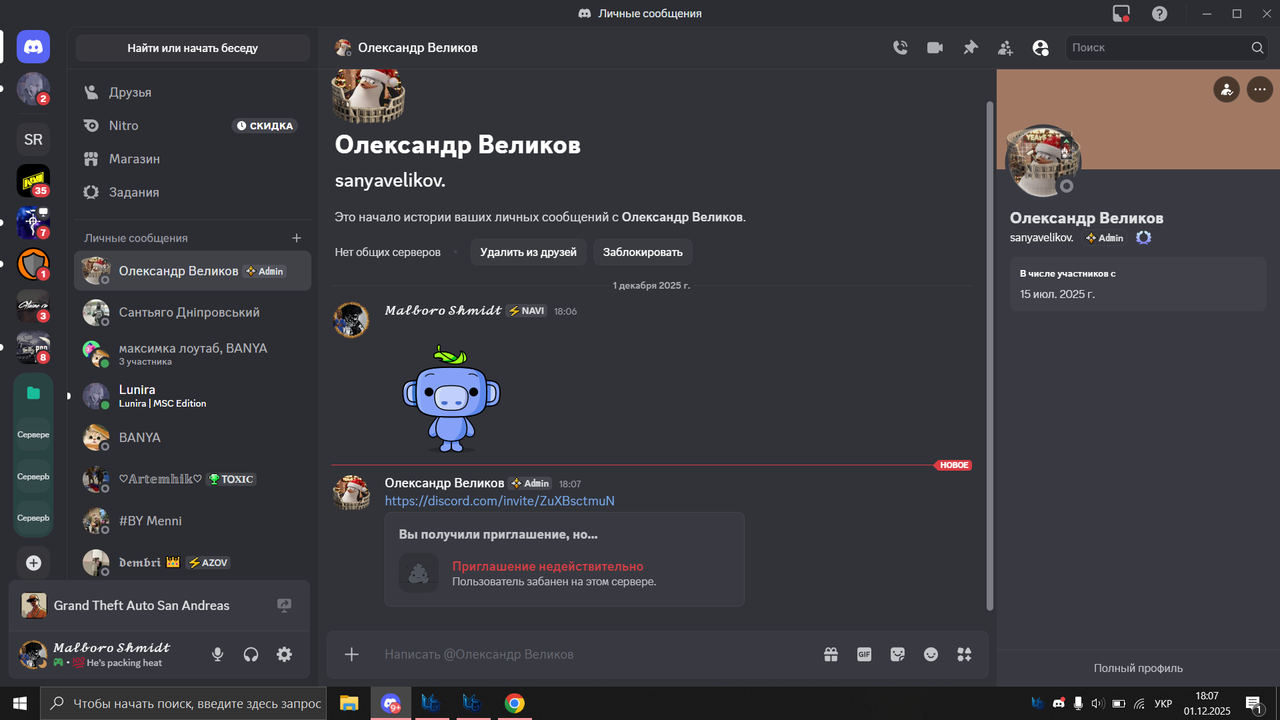
Task: Start a voice call with Олександр Великов
Action: tap(899, 47)
